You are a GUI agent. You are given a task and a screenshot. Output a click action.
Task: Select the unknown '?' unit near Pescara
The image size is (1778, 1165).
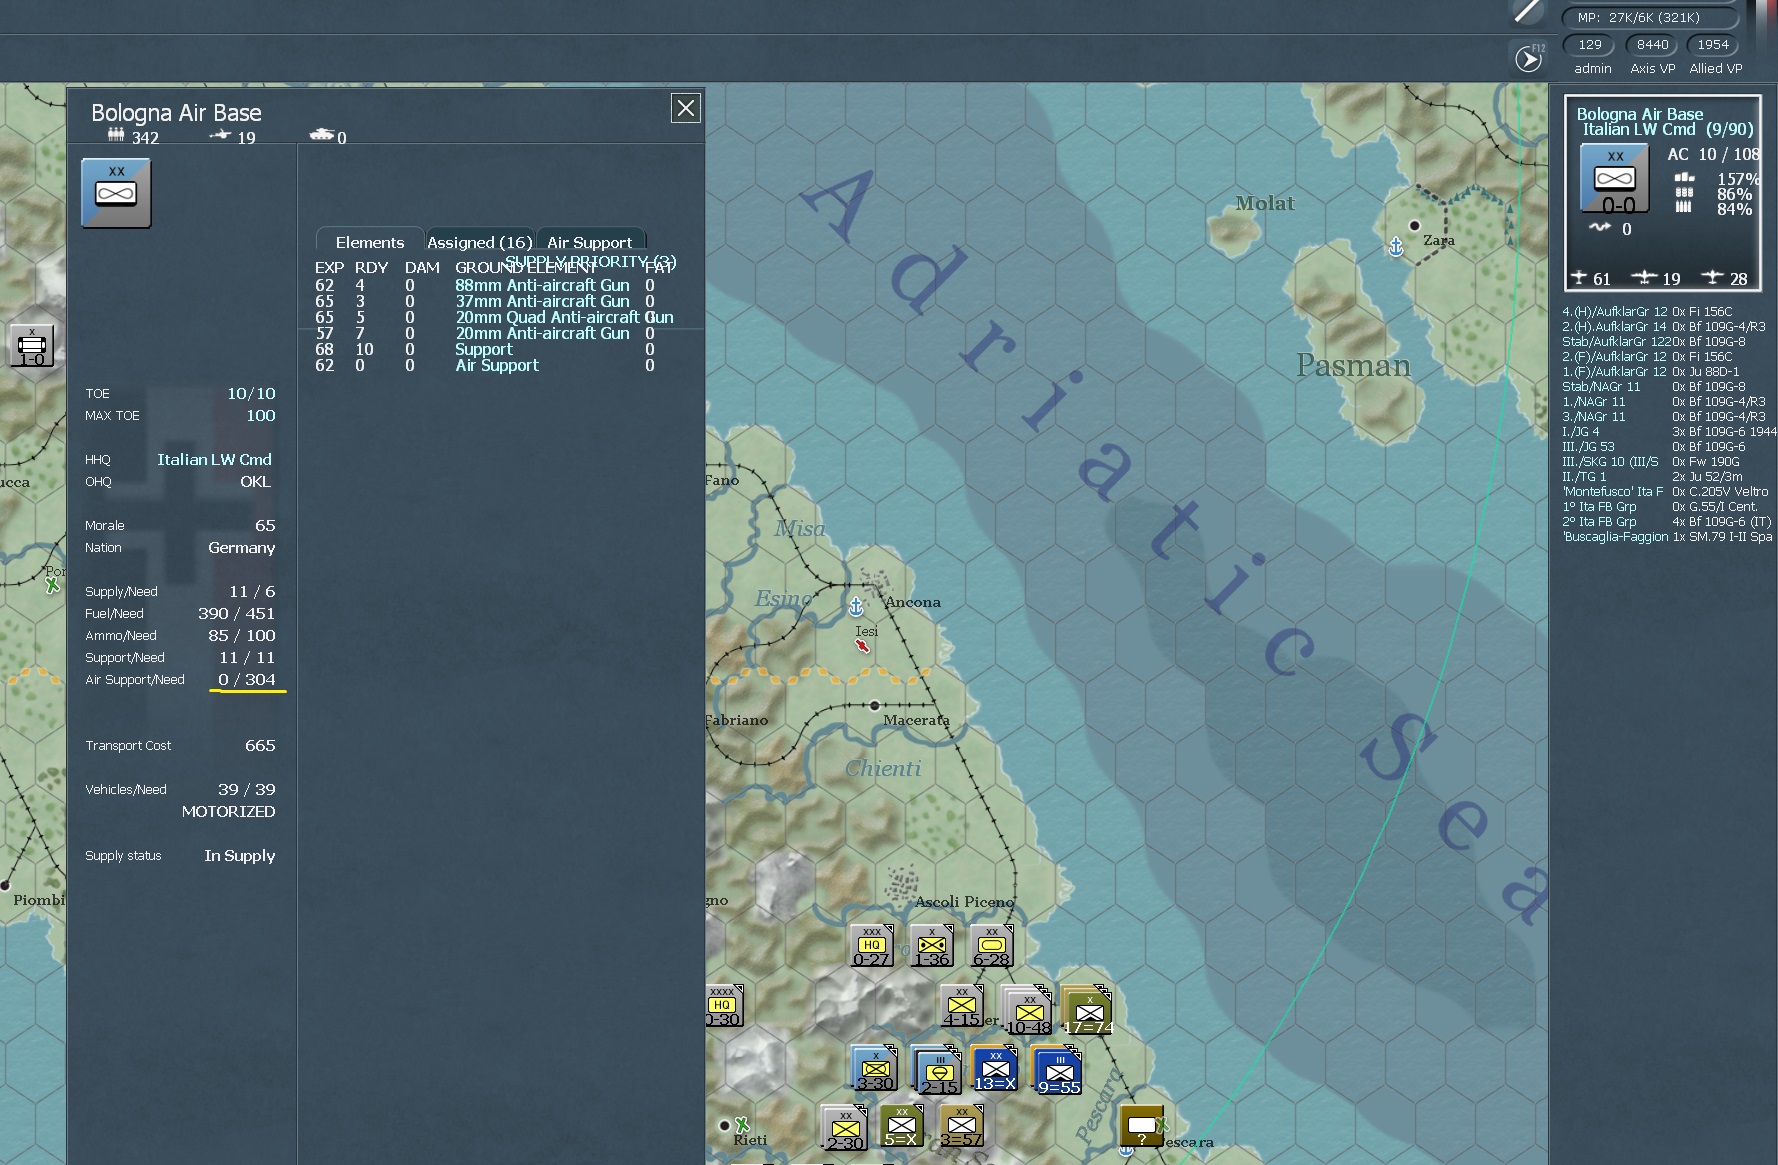(1141, 1126)
